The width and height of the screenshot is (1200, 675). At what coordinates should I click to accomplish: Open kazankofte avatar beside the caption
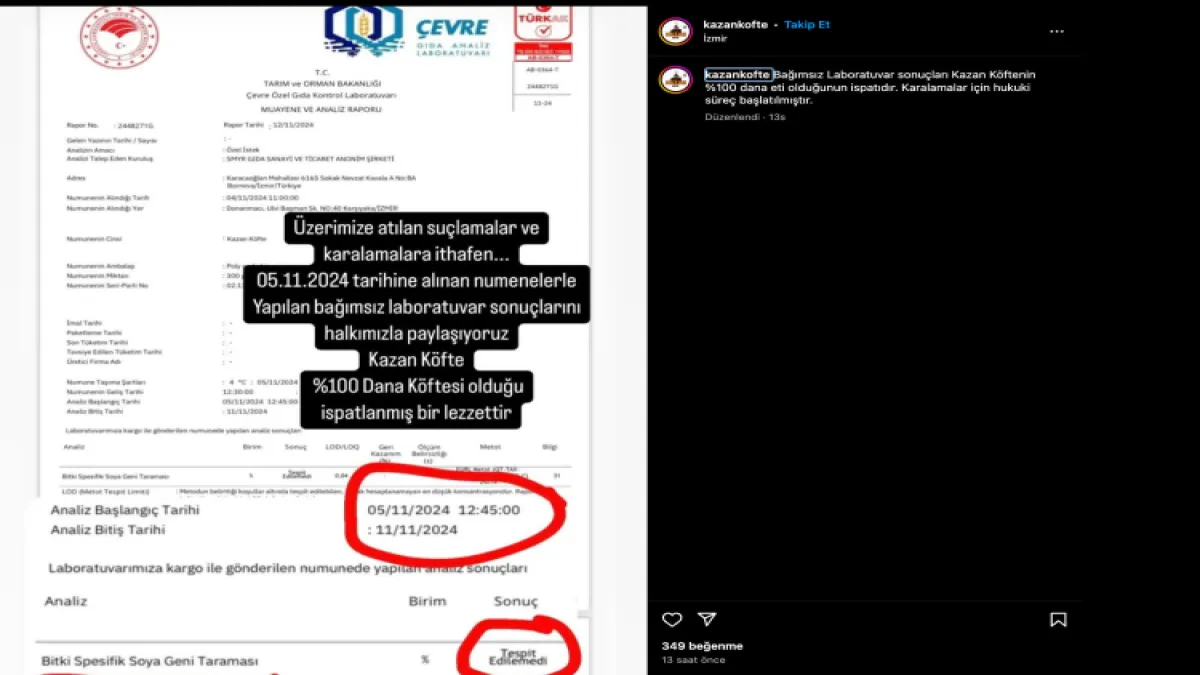pyautogui.click(x=675, y=80)
